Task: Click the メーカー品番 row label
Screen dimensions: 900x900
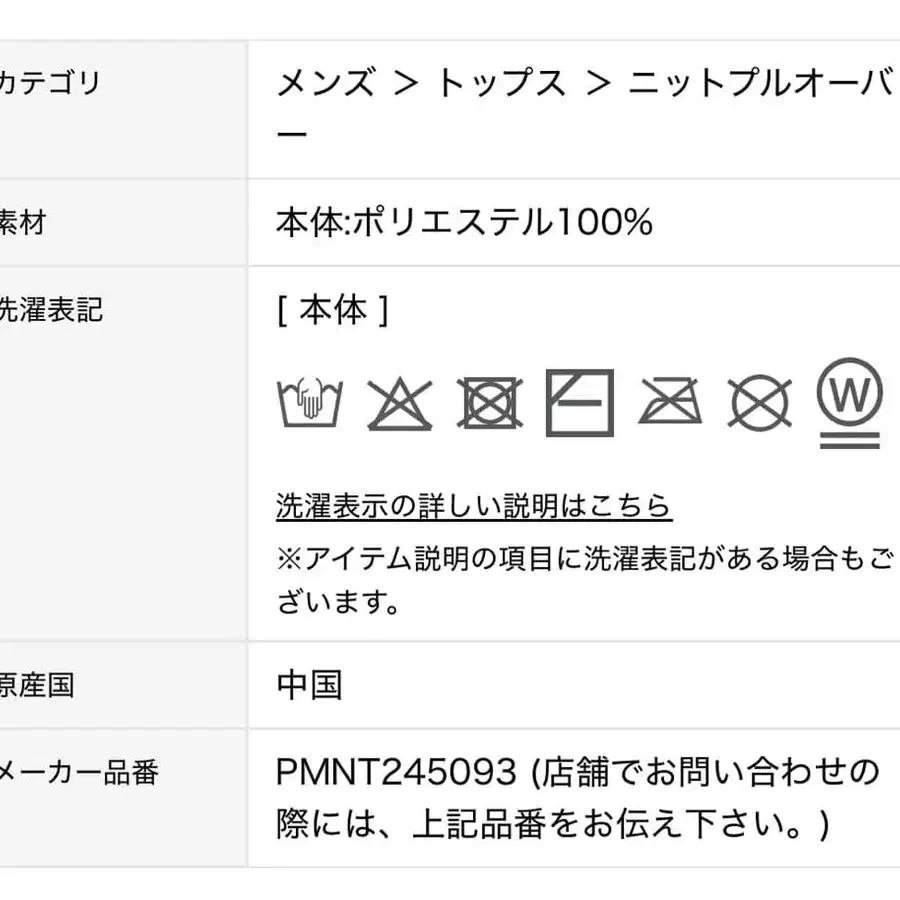Action: (79, 772)
